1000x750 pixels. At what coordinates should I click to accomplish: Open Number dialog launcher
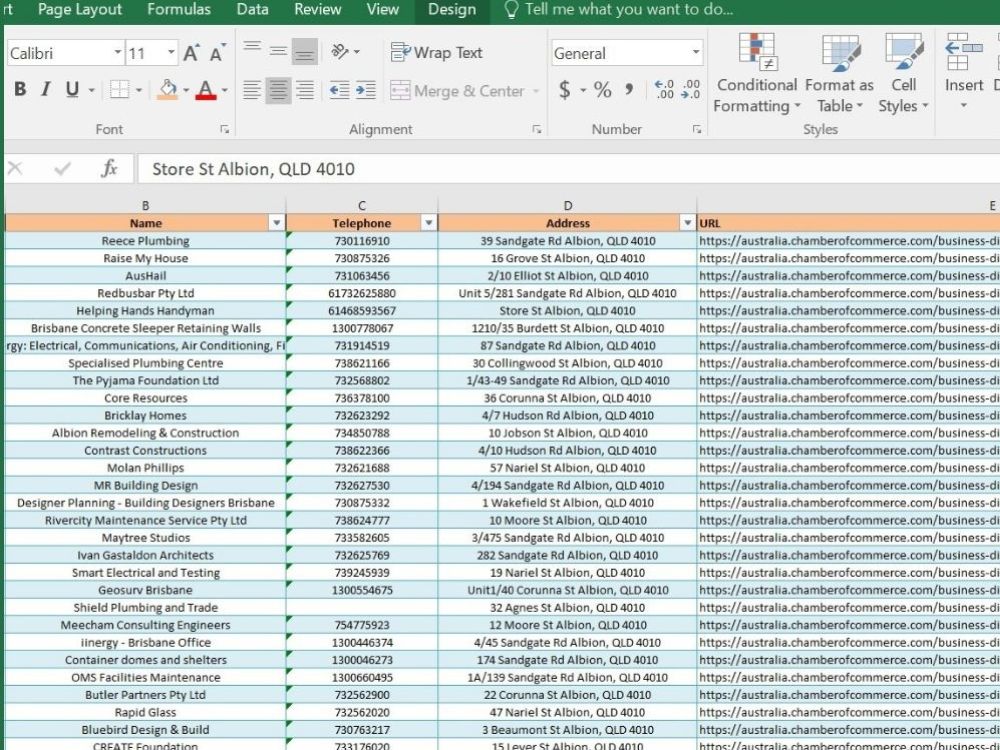coord(696,129)
